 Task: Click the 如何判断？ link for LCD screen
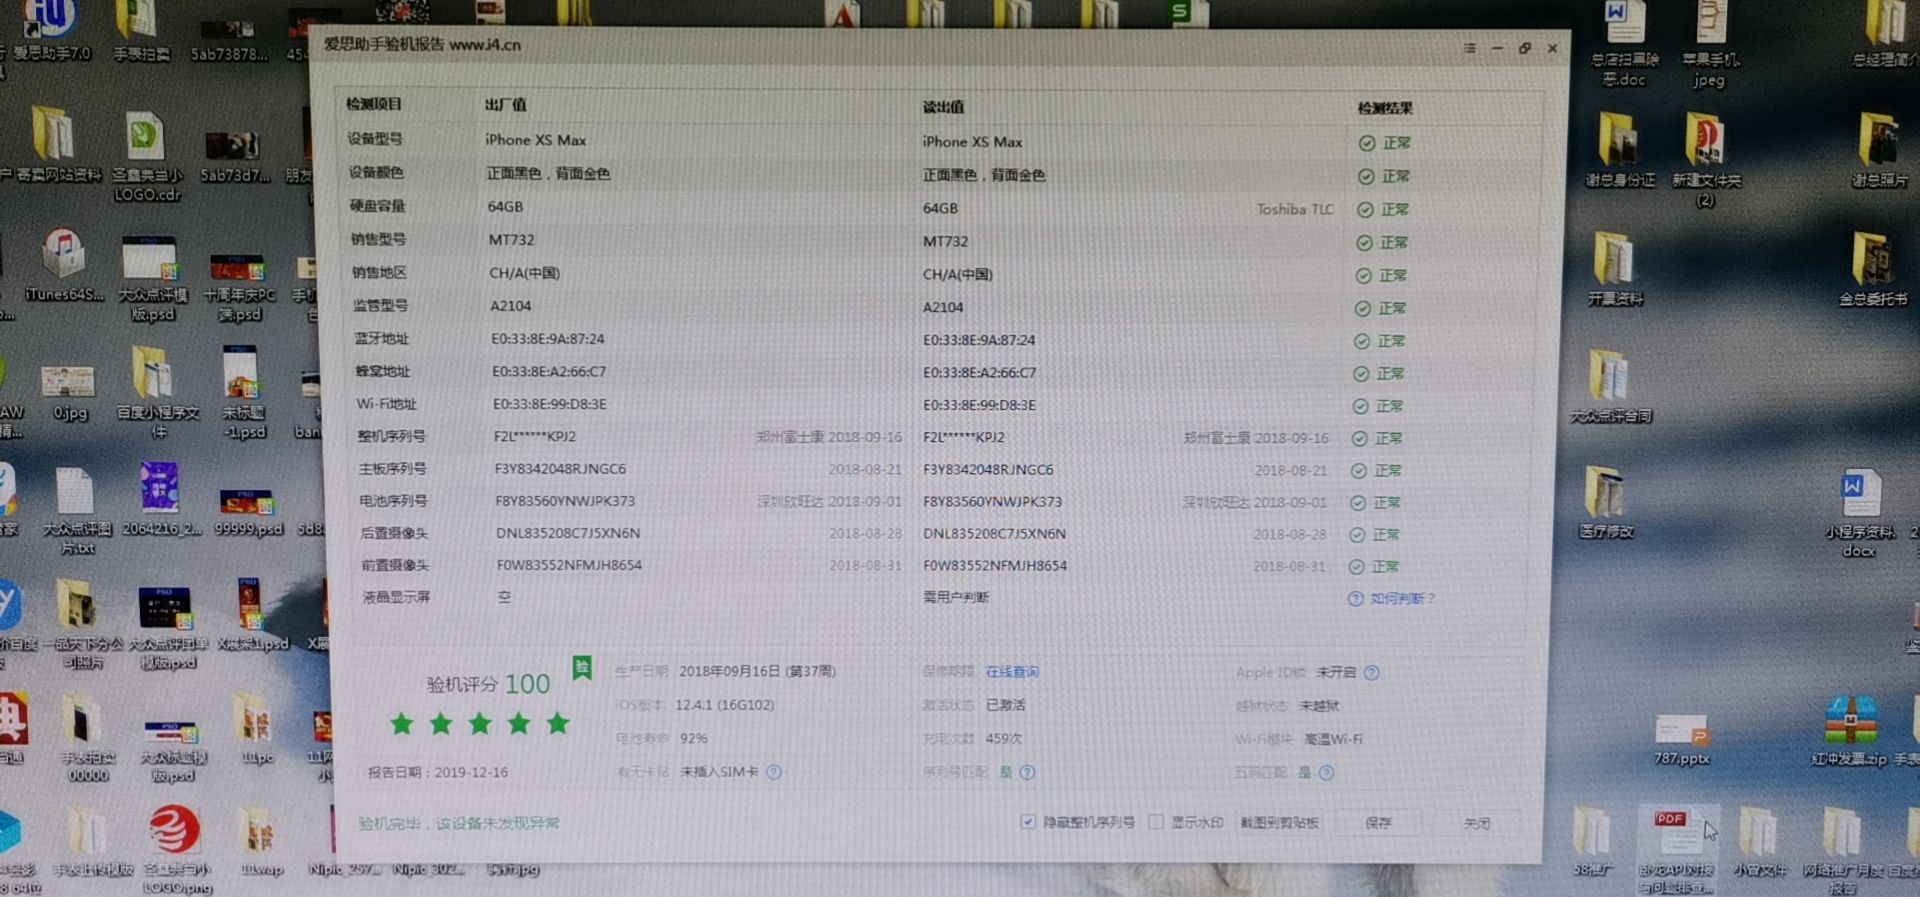click(1402, 598)
